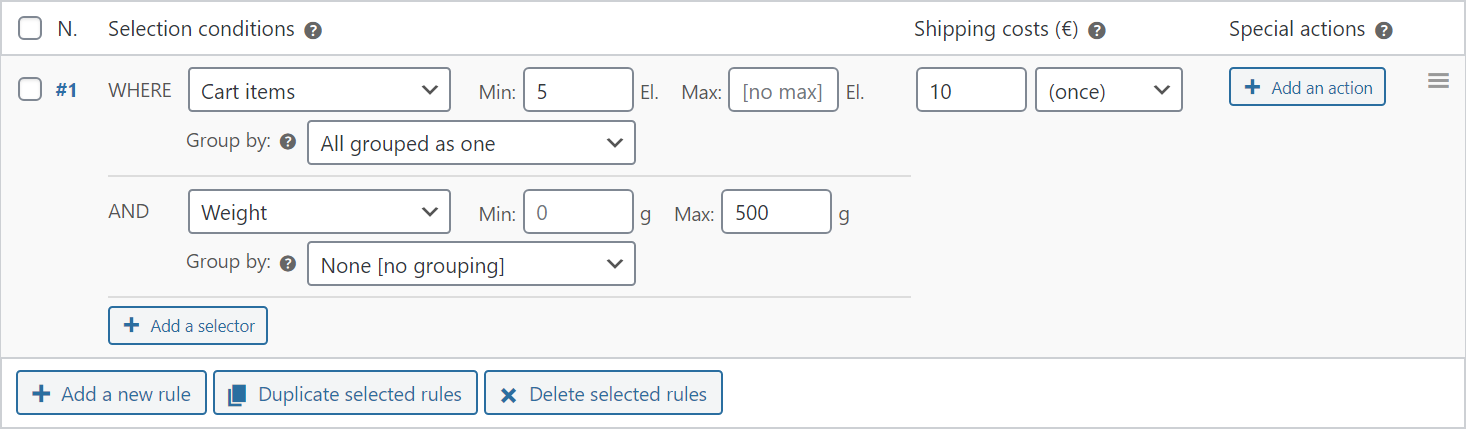The width and height of the screenshot is (1466, 429).
Task: Expand the None [no grouping] dropdown
Action: pos(471,264)
